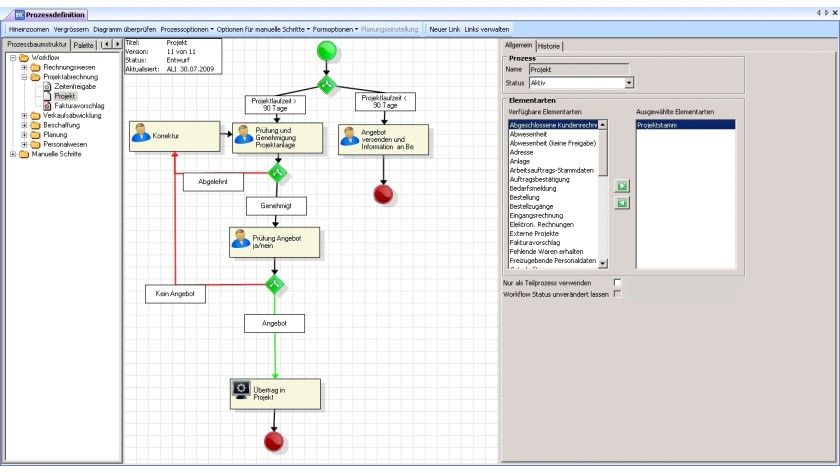Switch to the Palette tab
The image size is (840, 473).
84,46
